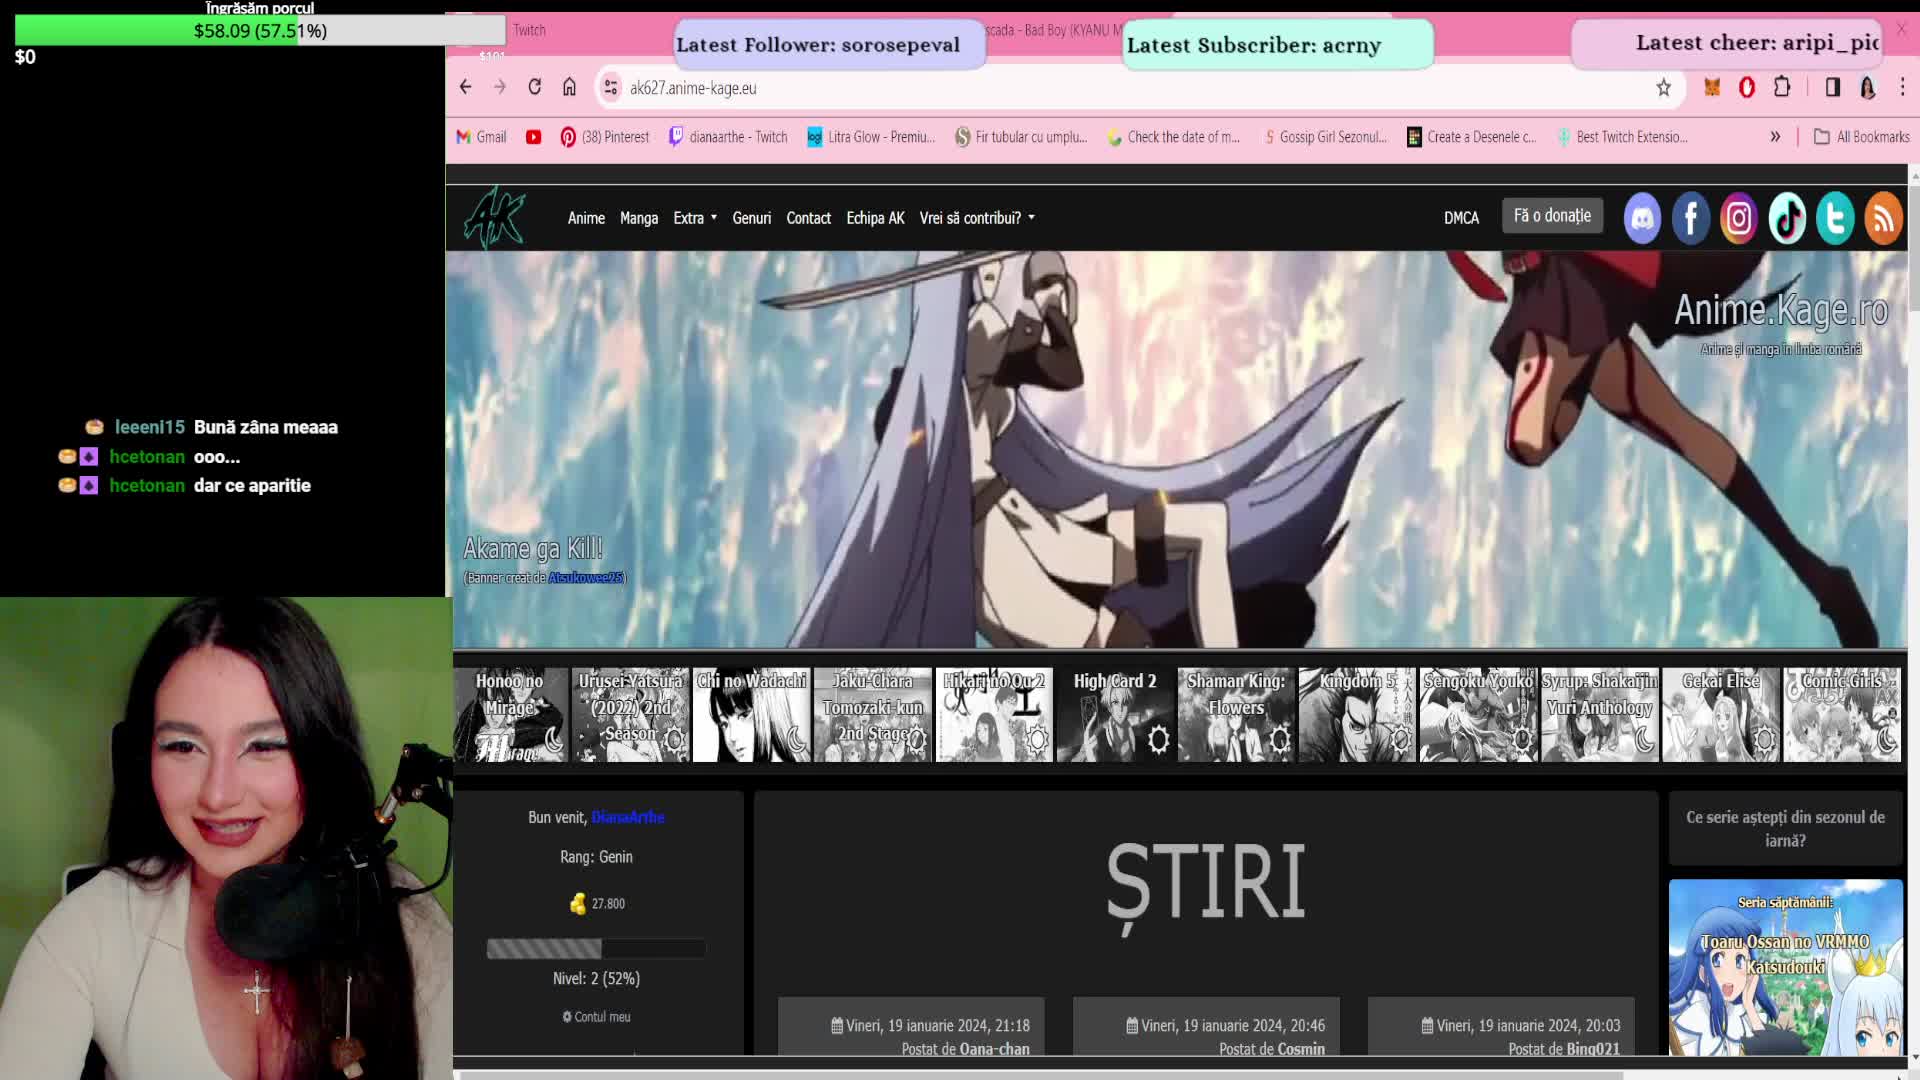
Task: Open the browser home page icon
Action: (x=569, y=87)
